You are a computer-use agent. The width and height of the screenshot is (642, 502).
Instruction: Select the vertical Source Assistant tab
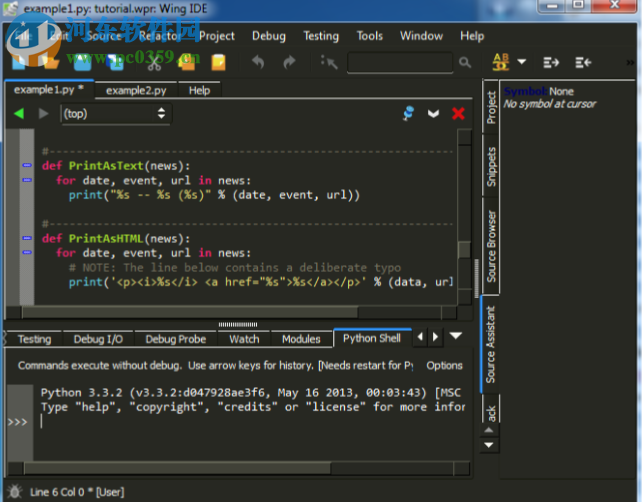coord(490,345)
